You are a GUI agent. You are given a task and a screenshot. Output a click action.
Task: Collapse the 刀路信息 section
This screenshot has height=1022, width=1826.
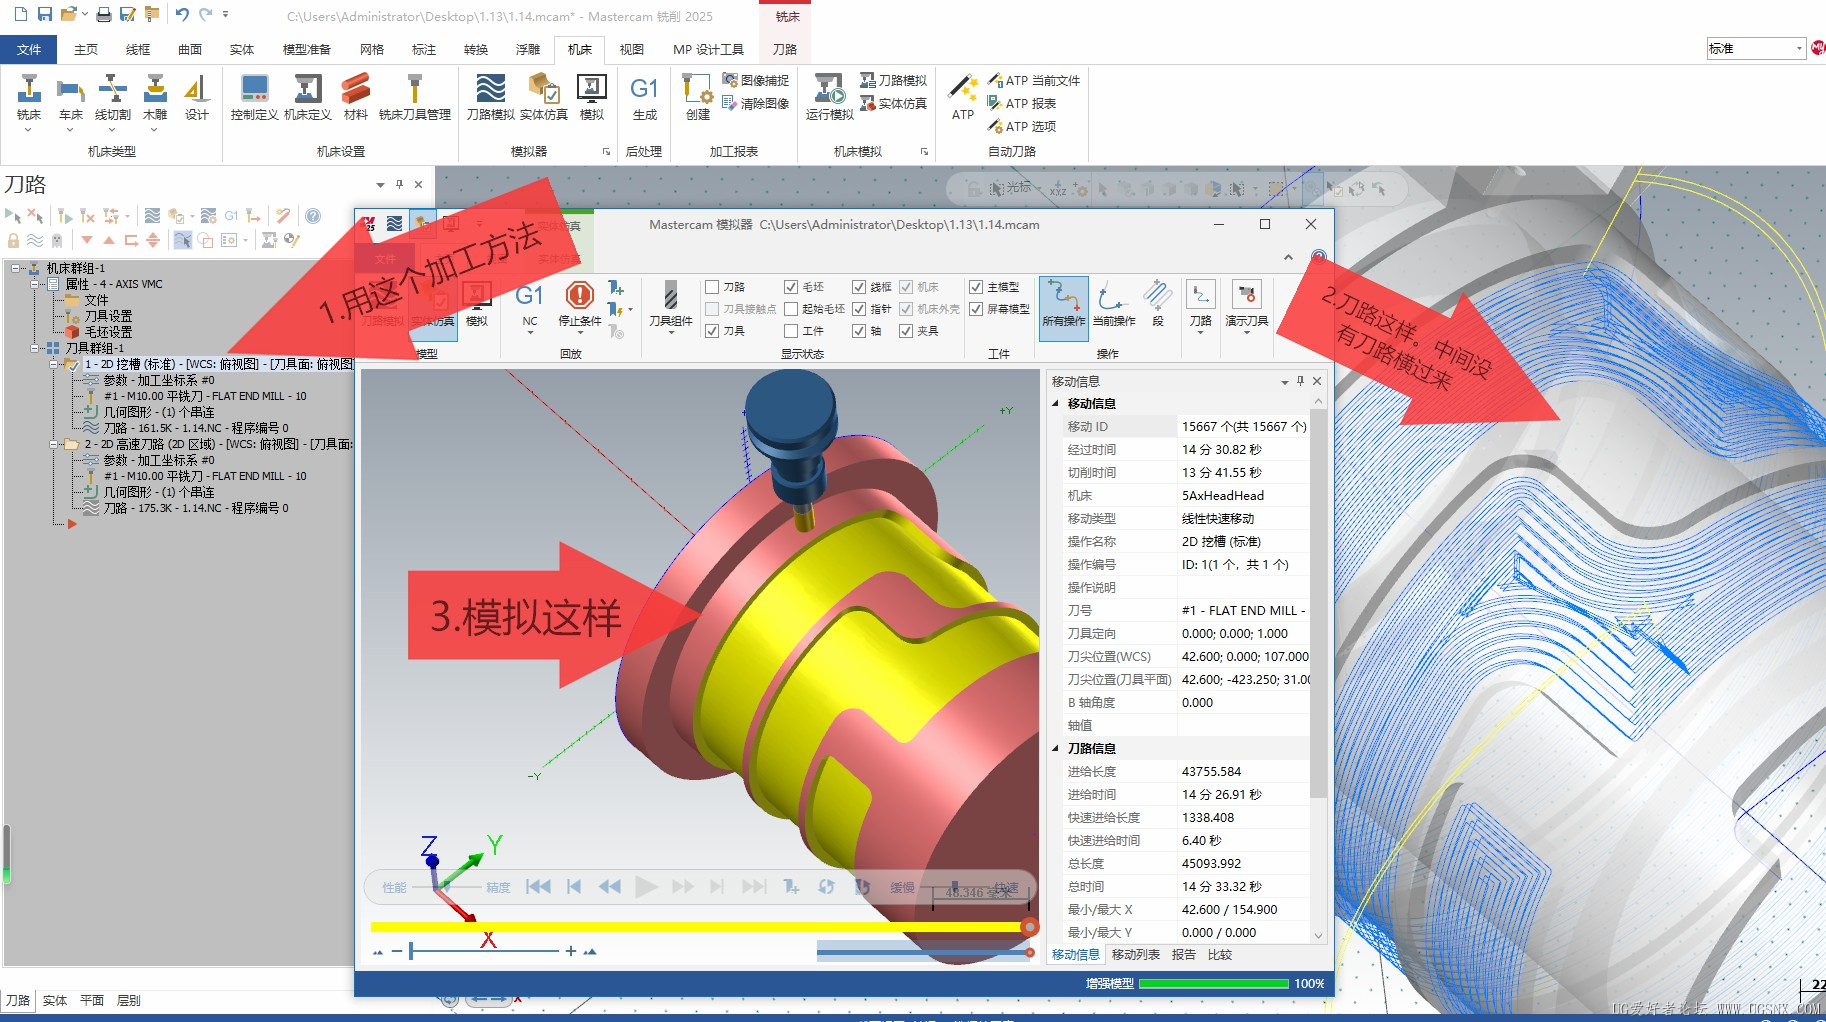(1056, 748)
